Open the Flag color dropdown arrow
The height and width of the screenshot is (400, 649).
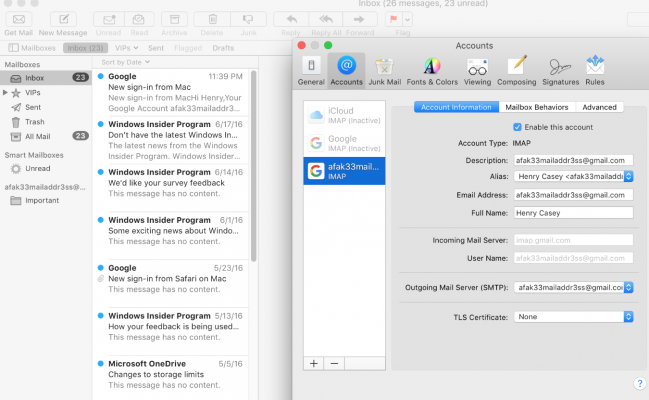(407, 19)
